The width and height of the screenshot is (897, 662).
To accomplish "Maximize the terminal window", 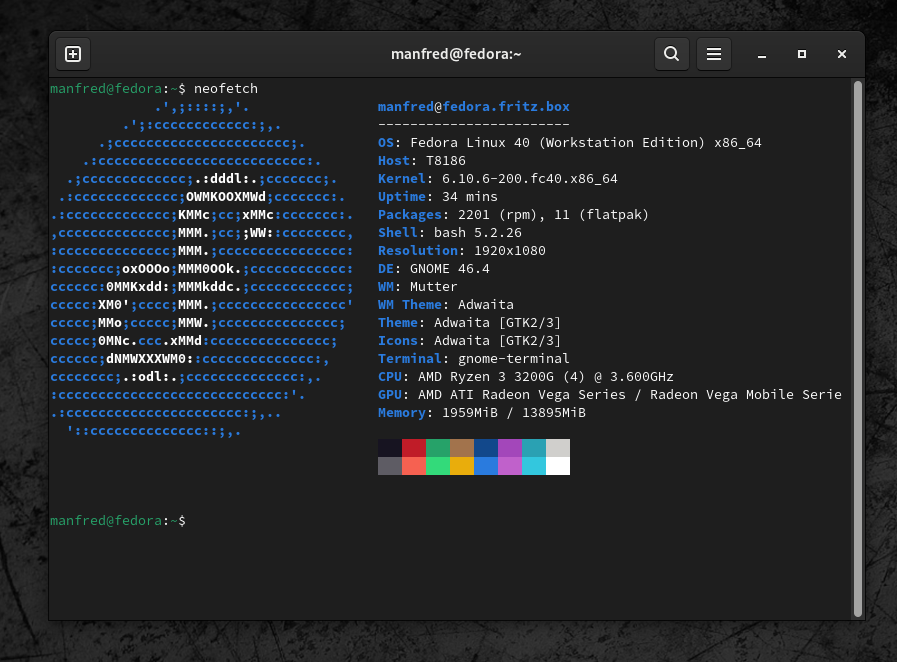I will pyautogui.click(x=802, y=54).
